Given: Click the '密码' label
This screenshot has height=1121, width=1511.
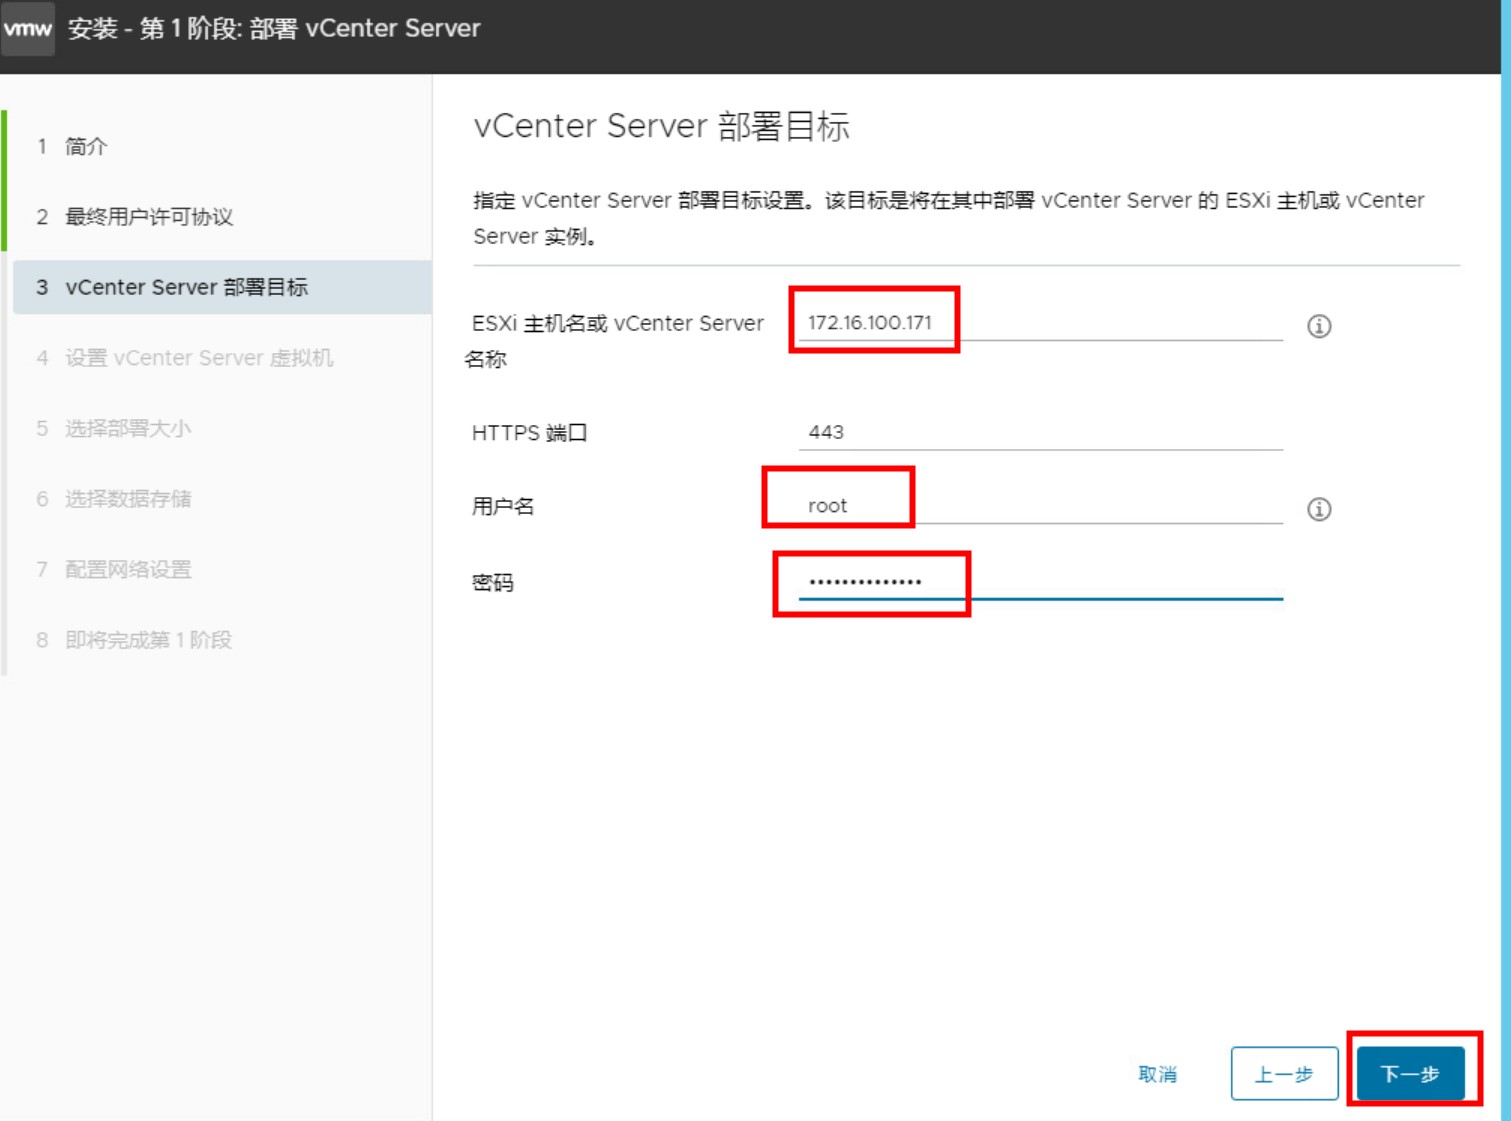Looking at the screenshot, I should click(x=493, y=583).
